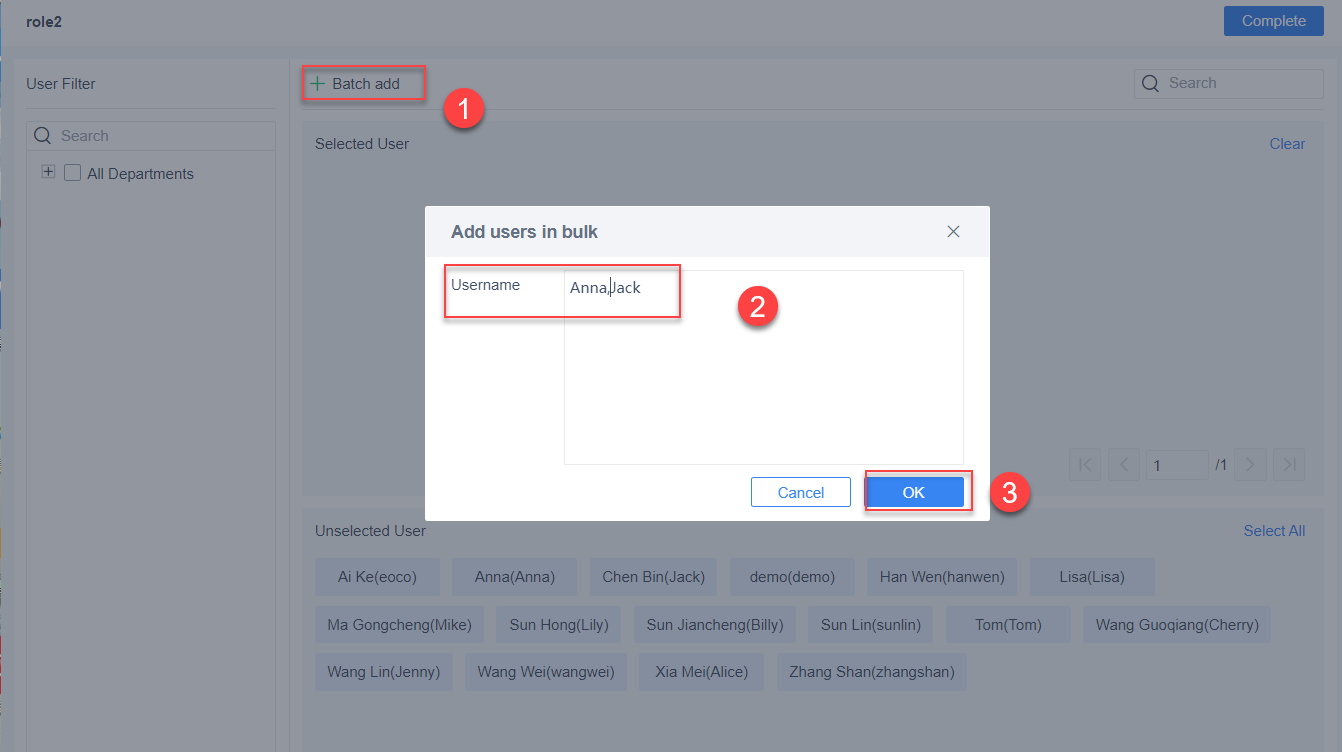Image resolution: width=1342 pixels, height=752 pixels.
Task: Click the previous page arrow icon
Action: [1122, 464]
